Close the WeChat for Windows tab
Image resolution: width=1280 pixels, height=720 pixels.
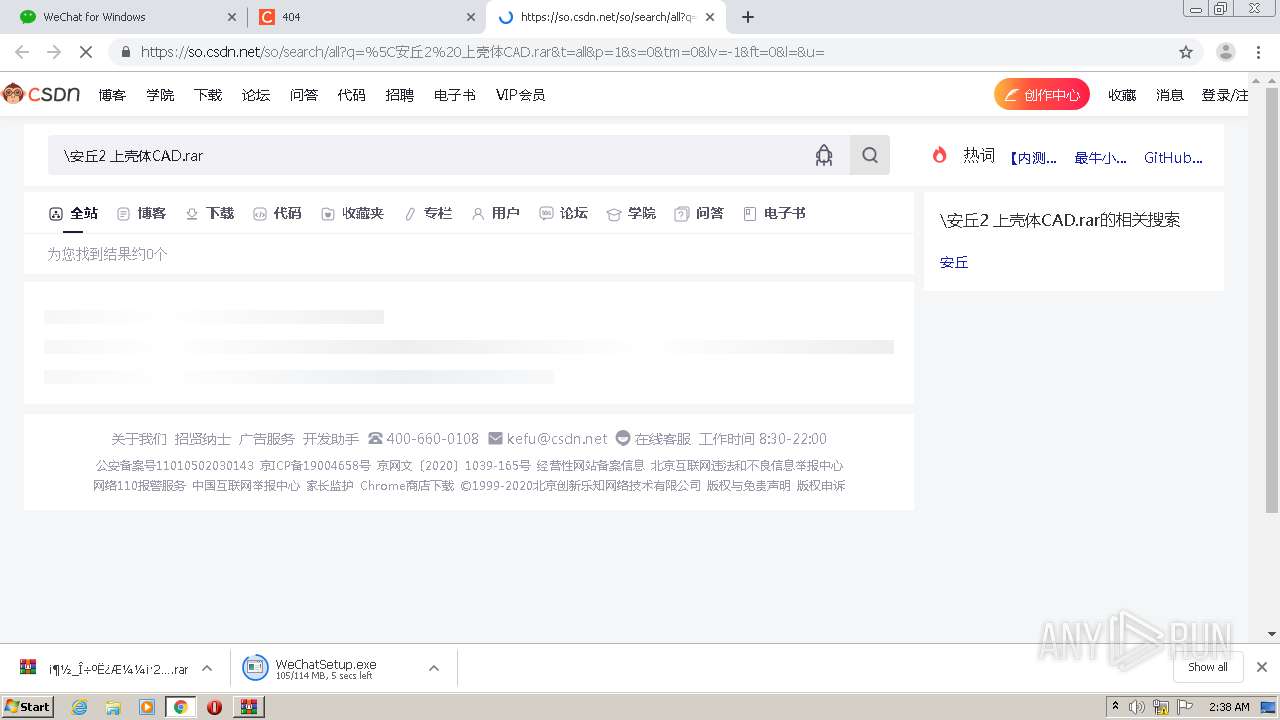(x=232, y=17)
